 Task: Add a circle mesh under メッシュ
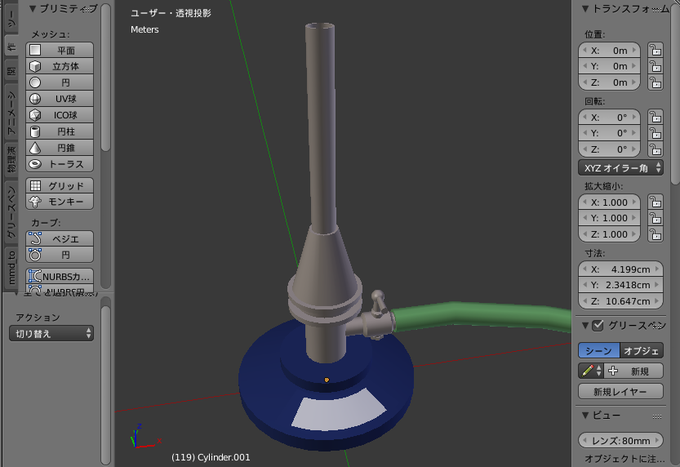[59, 82]
